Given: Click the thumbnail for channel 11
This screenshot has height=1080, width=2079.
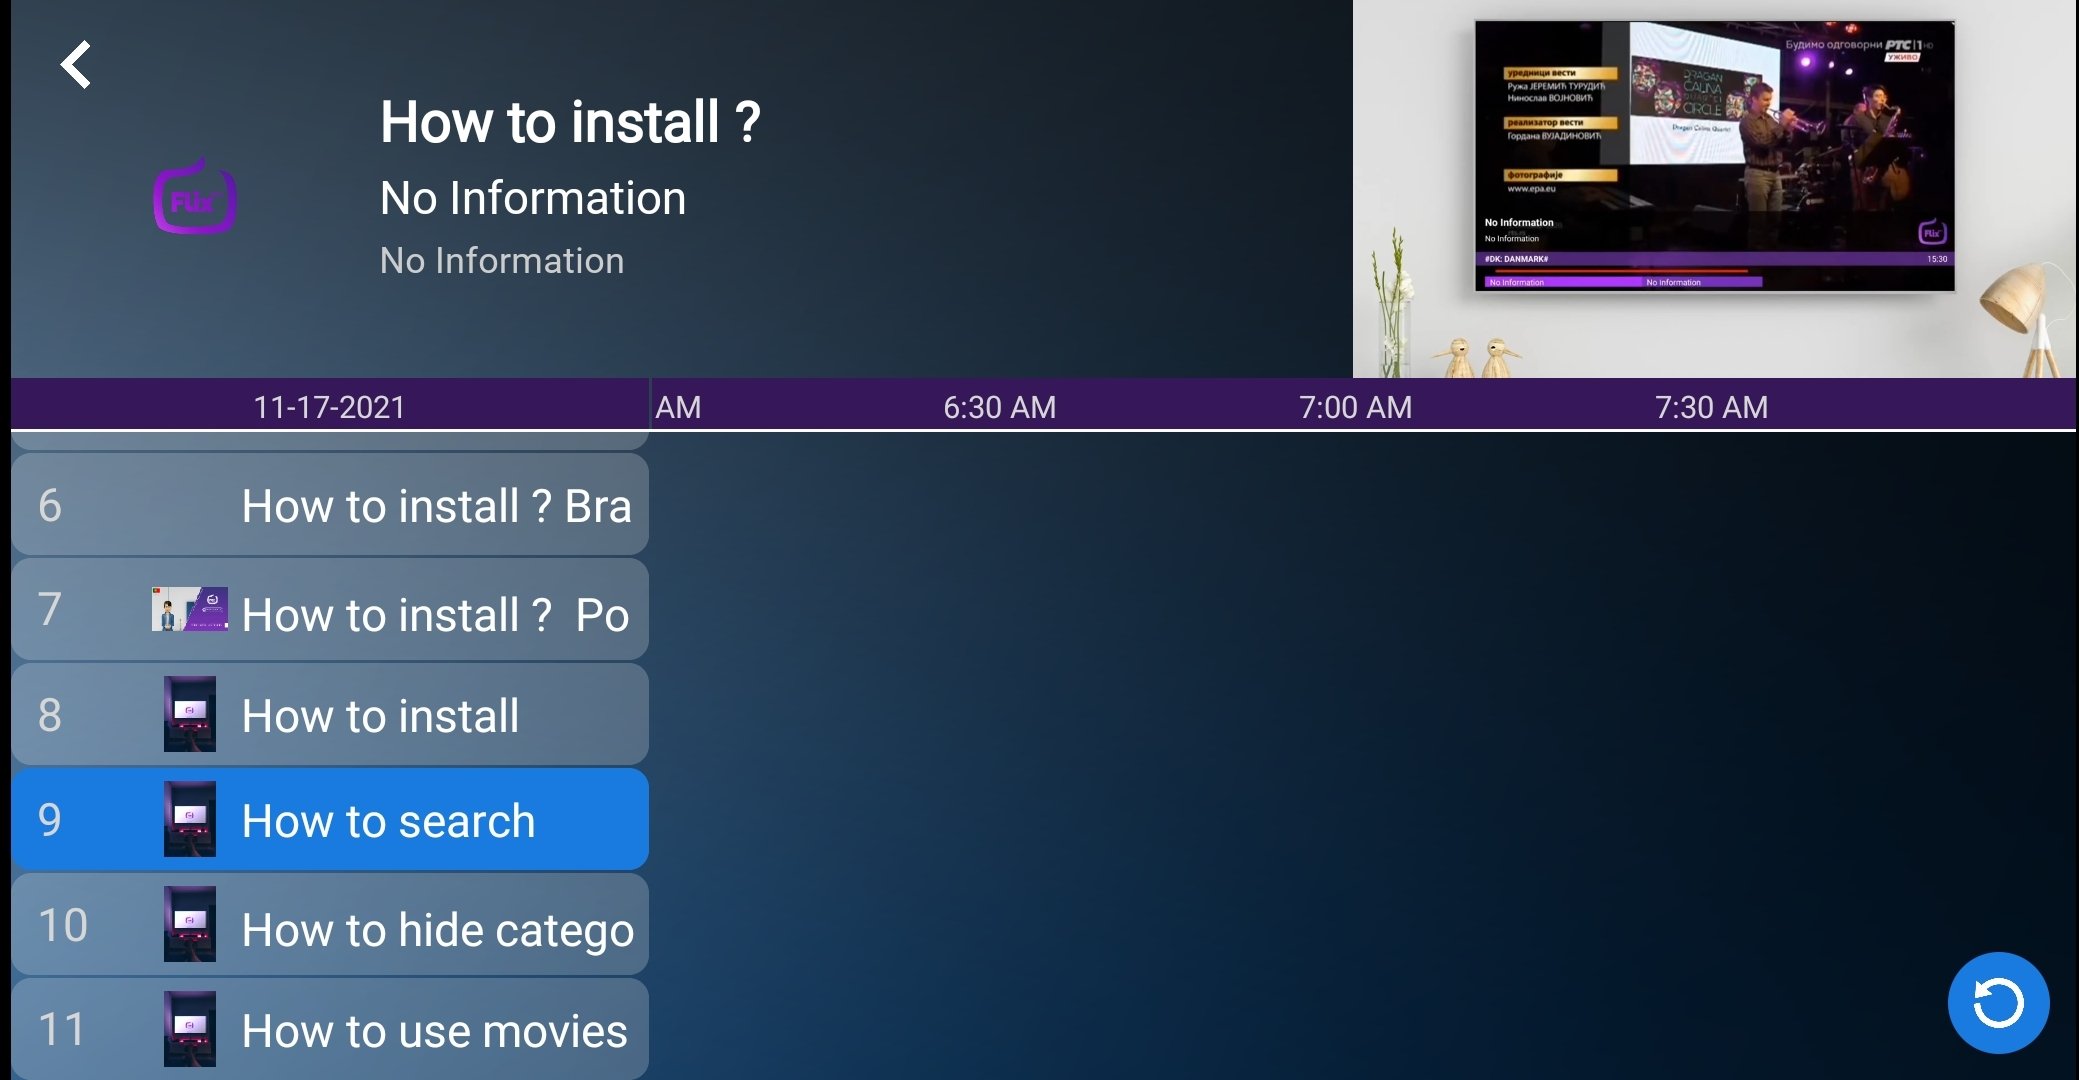Looking at the screenshot, I should tap(190, 1029).
